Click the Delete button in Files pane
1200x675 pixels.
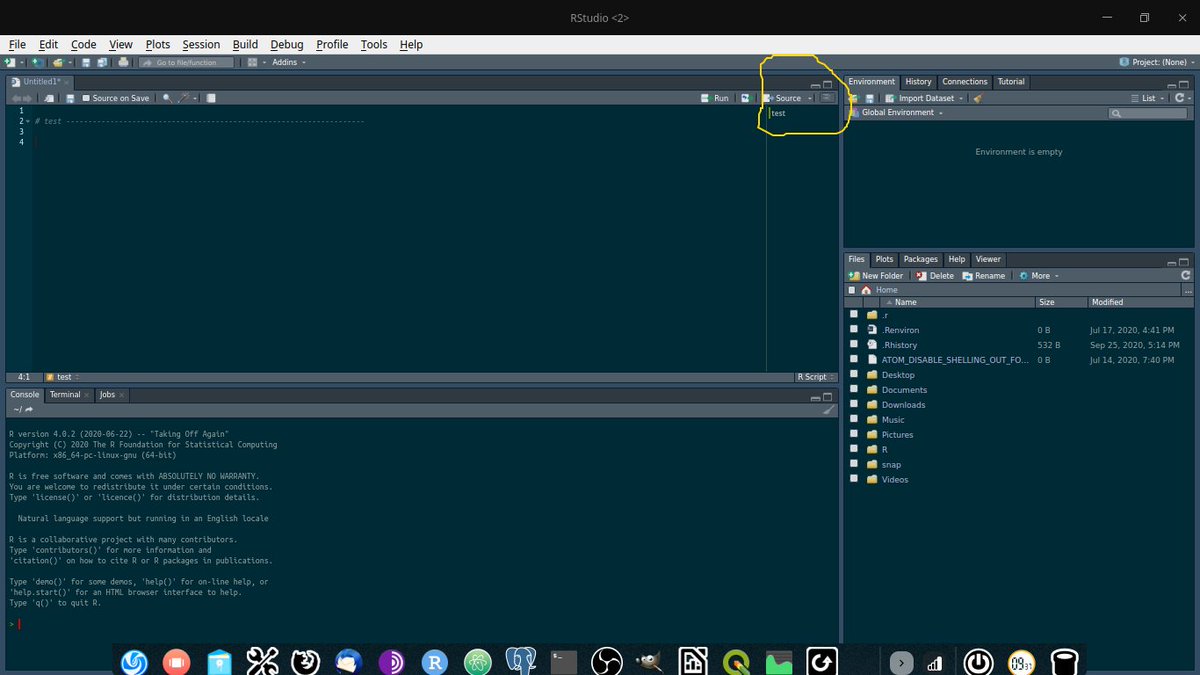935,275
